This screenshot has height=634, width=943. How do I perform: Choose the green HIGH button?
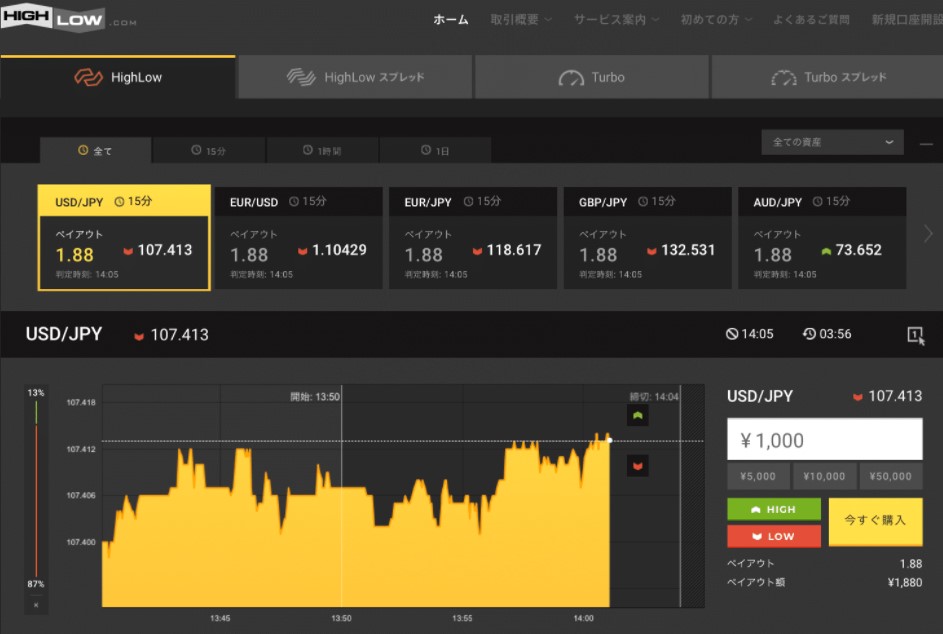(774, 509)
